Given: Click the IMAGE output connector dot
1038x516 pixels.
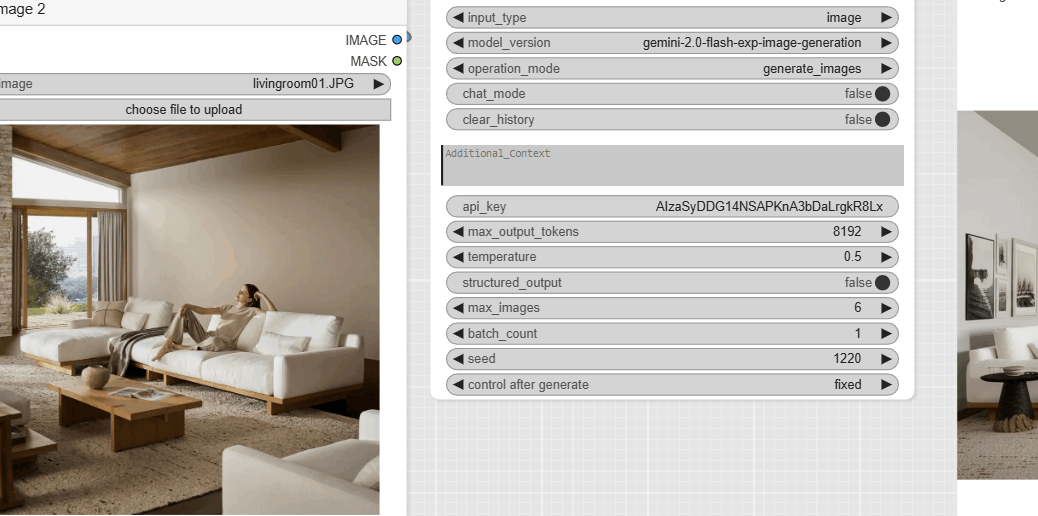Looking at the screenshot, I should [x=397, y=40].
